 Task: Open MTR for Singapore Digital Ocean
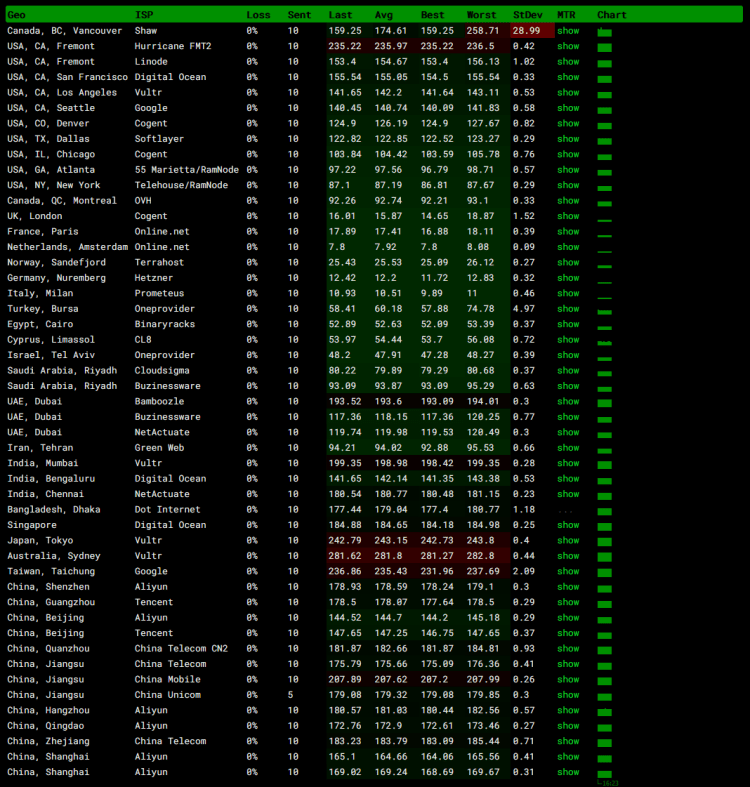point(568,525)
